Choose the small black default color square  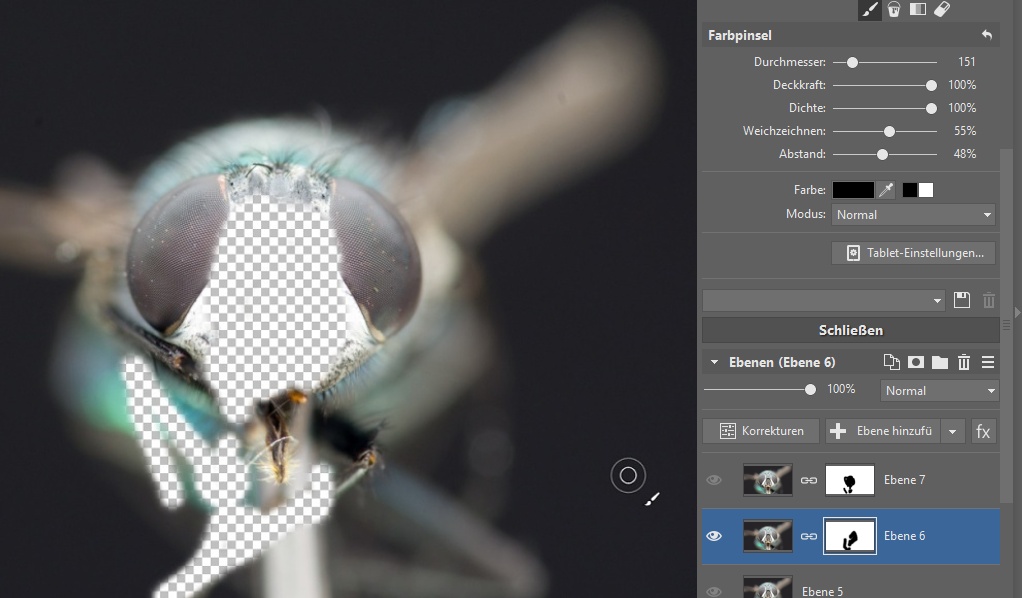point(910,190)
